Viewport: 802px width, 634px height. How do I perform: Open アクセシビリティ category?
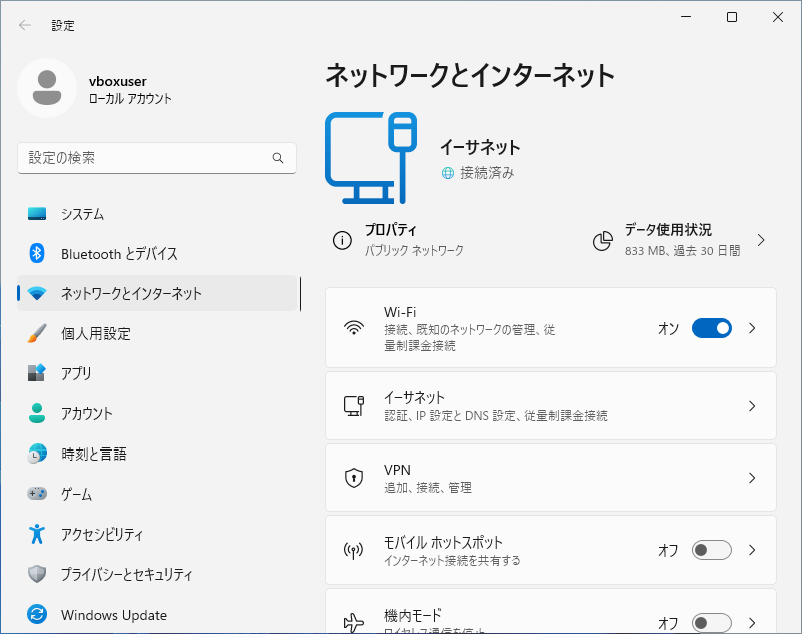159,534
